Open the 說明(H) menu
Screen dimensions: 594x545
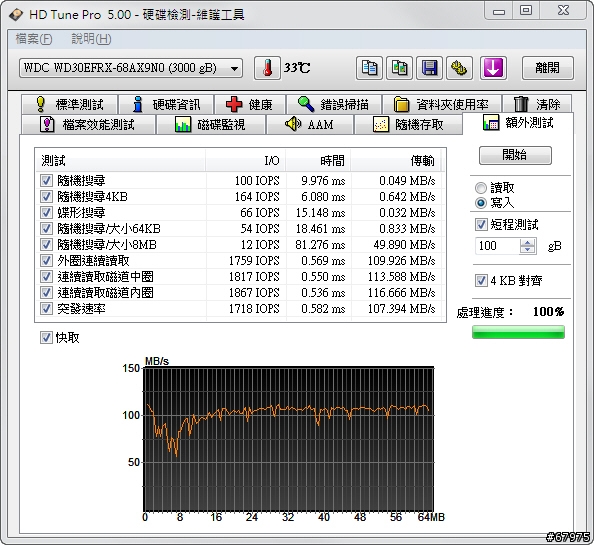(91, 39)
